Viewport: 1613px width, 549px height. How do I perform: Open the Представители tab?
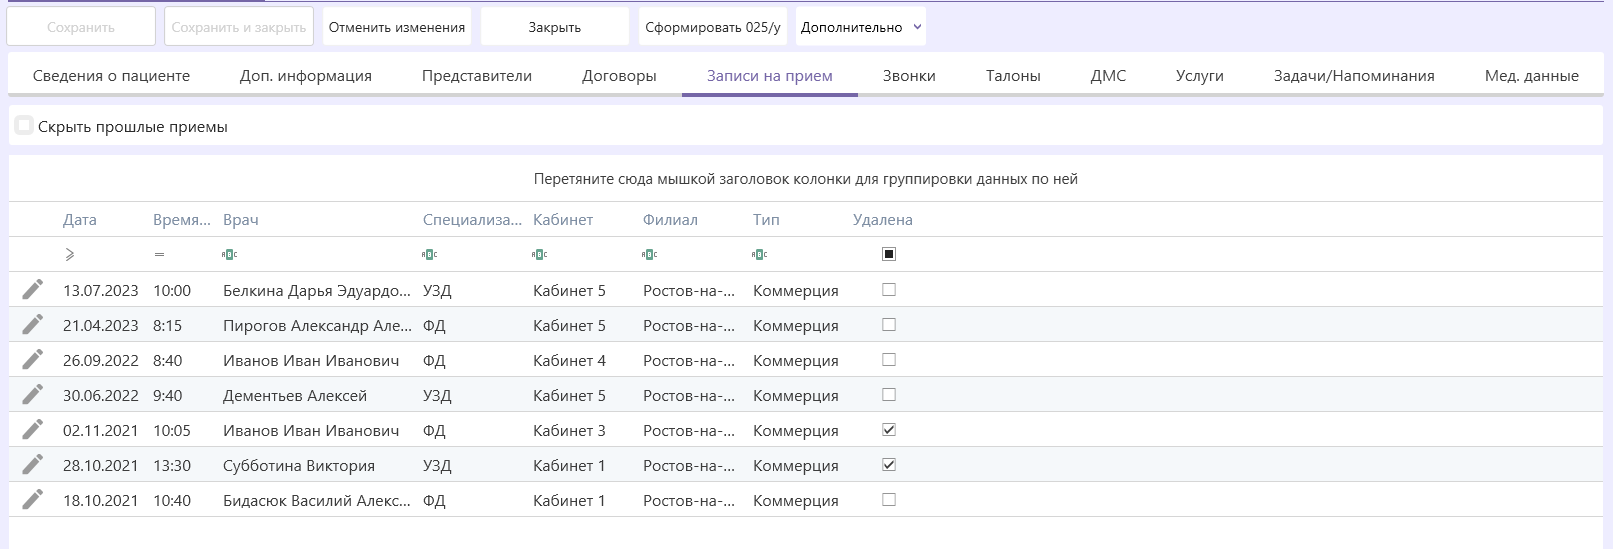[477, 76]
